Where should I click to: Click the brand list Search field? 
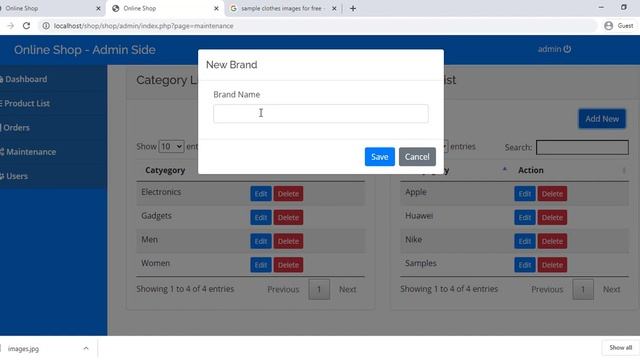click(582, 147)
